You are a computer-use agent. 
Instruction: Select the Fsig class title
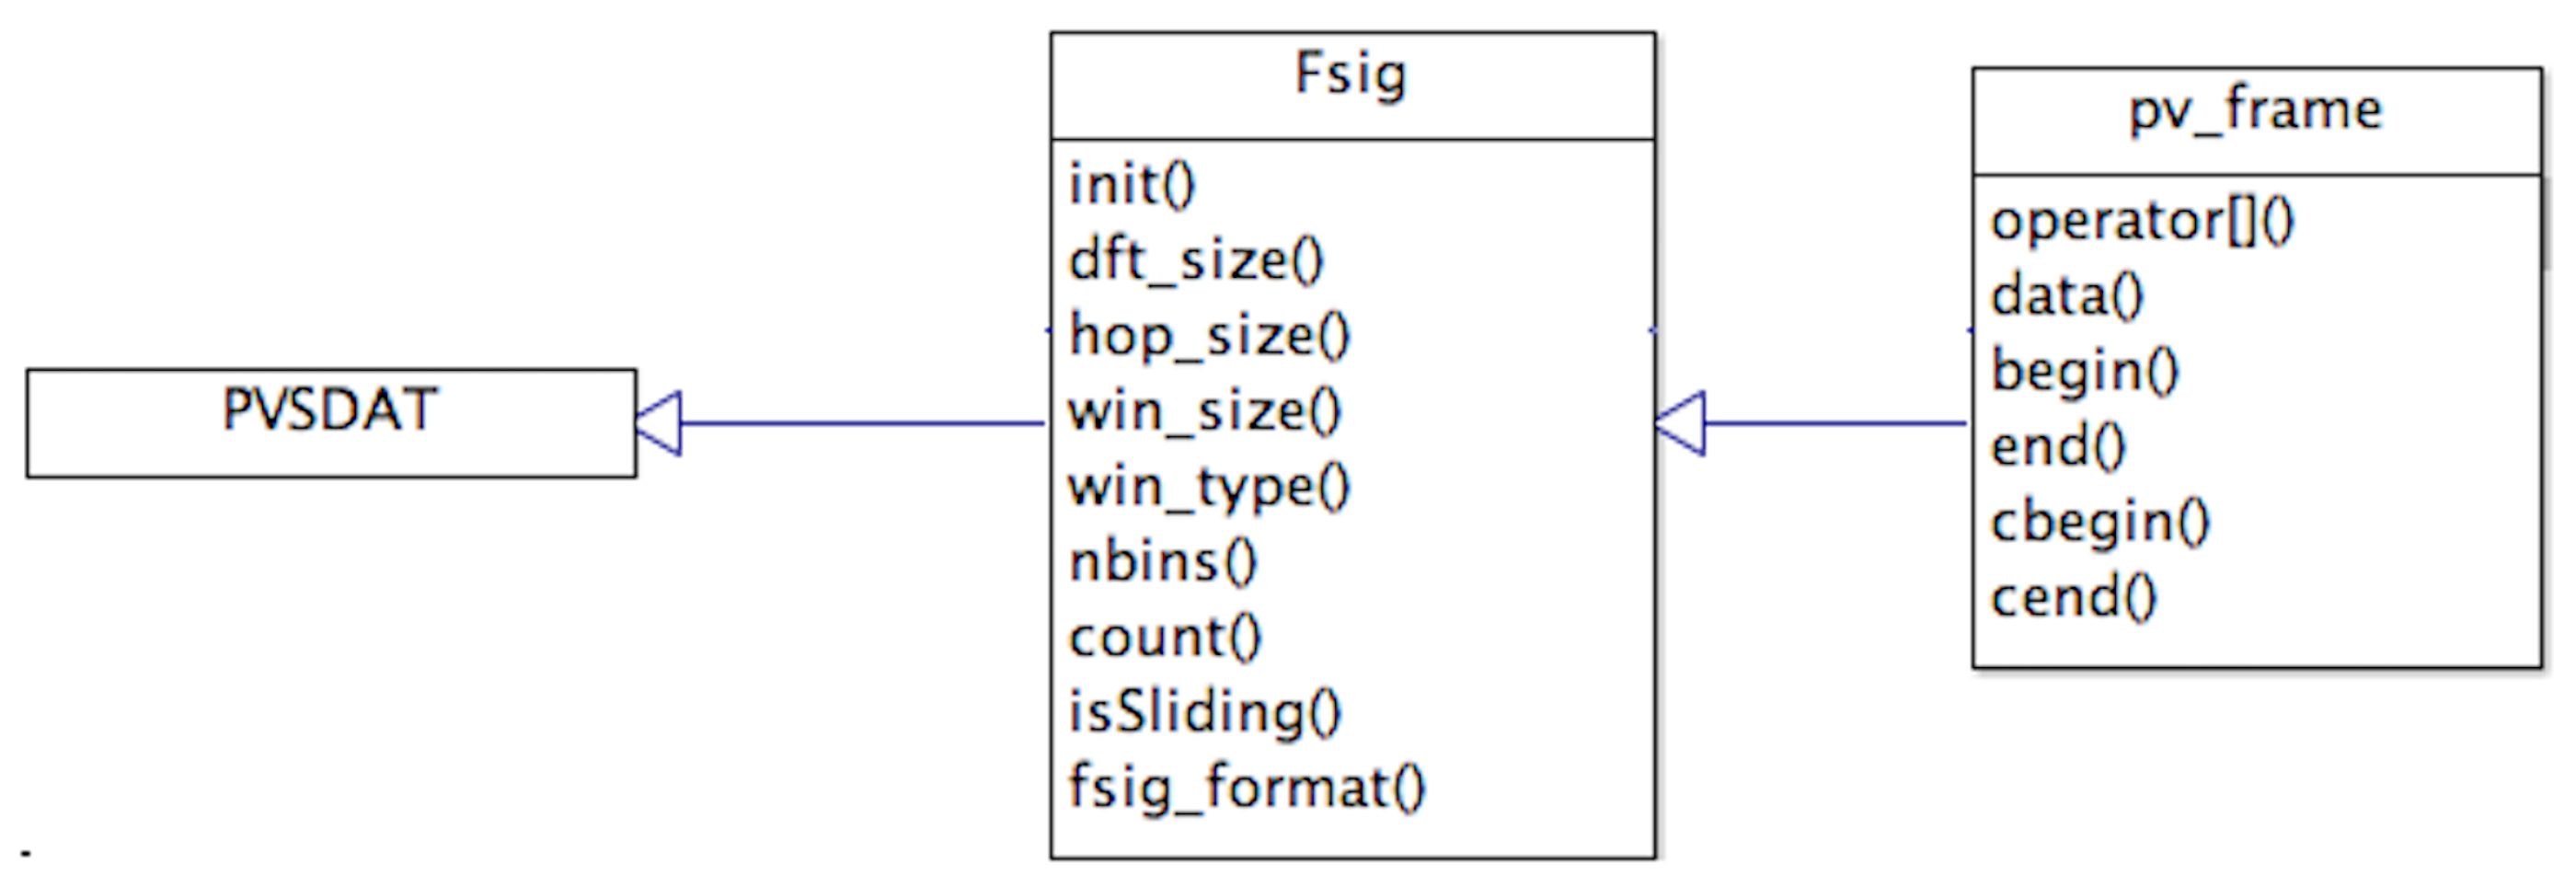(1351, 75)
